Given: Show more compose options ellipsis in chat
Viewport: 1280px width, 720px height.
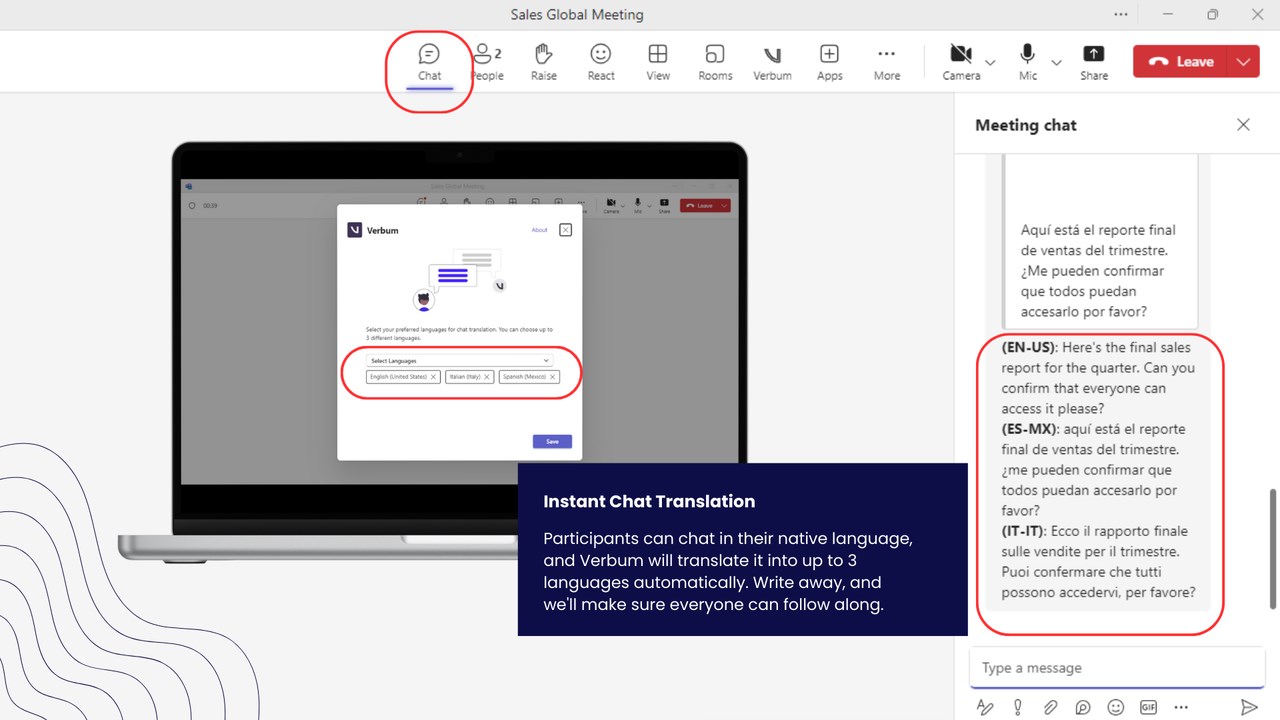Looking at the screenshot, I should (x=1181, y=707).
